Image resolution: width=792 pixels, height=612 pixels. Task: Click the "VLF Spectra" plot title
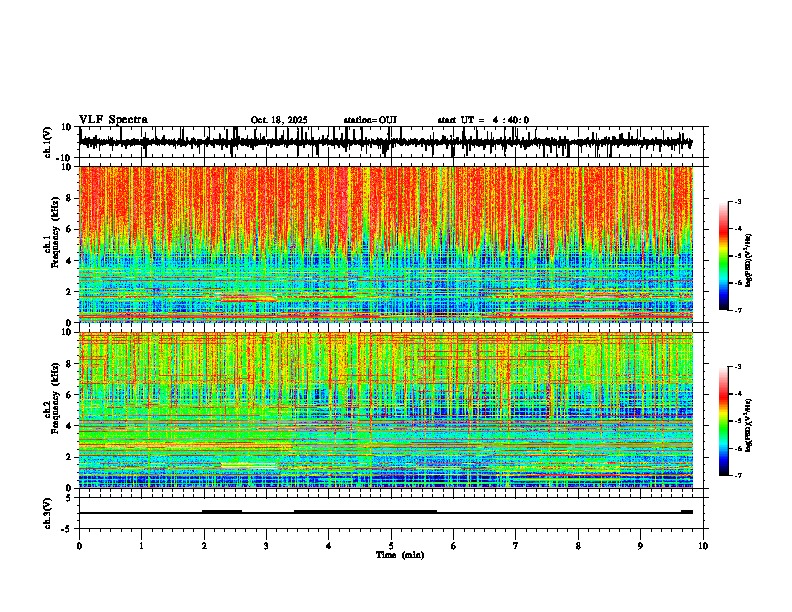[113, 120]
